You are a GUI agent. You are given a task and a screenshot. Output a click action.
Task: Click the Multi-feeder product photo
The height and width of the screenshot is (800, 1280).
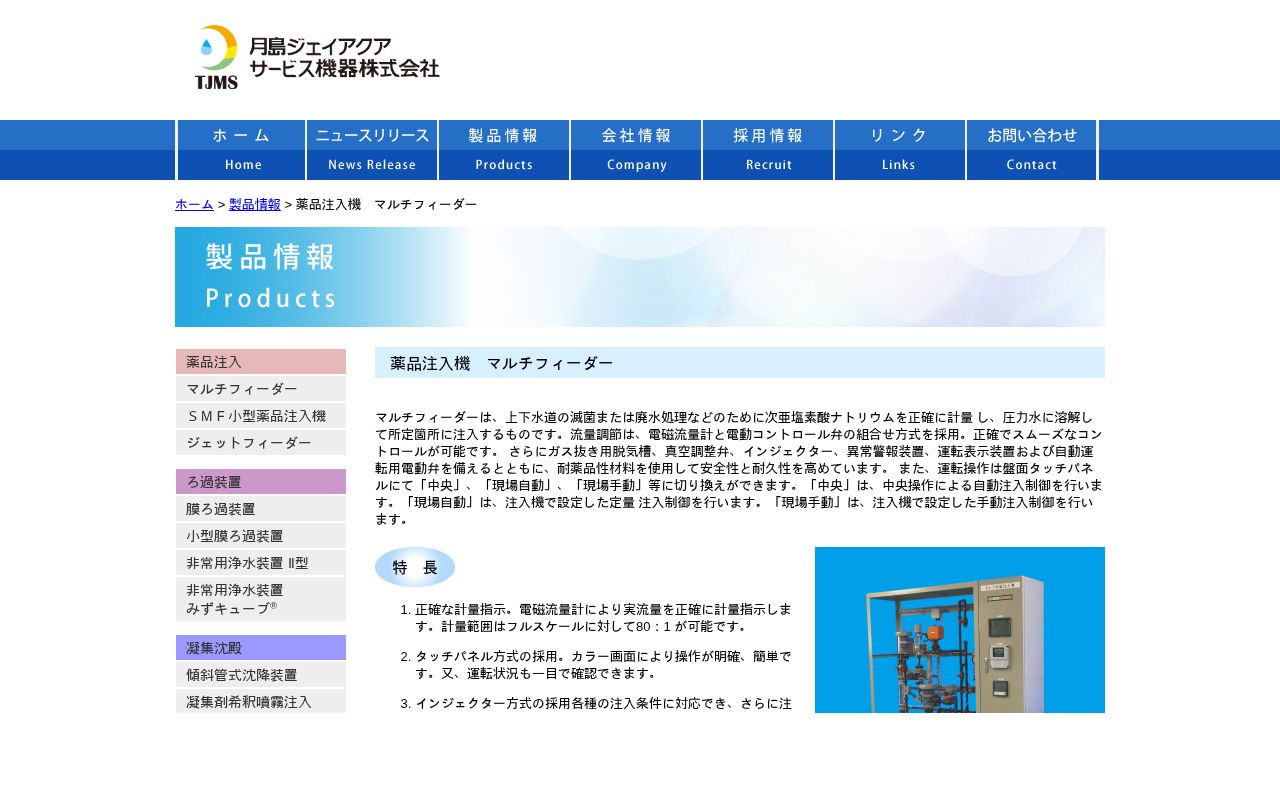pos(959,630)
